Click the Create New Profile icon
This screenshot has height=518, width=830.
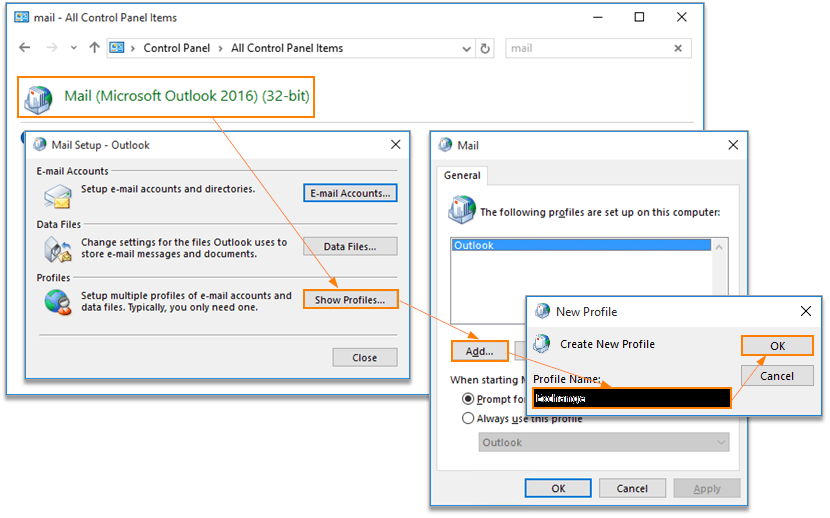coord(542,344)
